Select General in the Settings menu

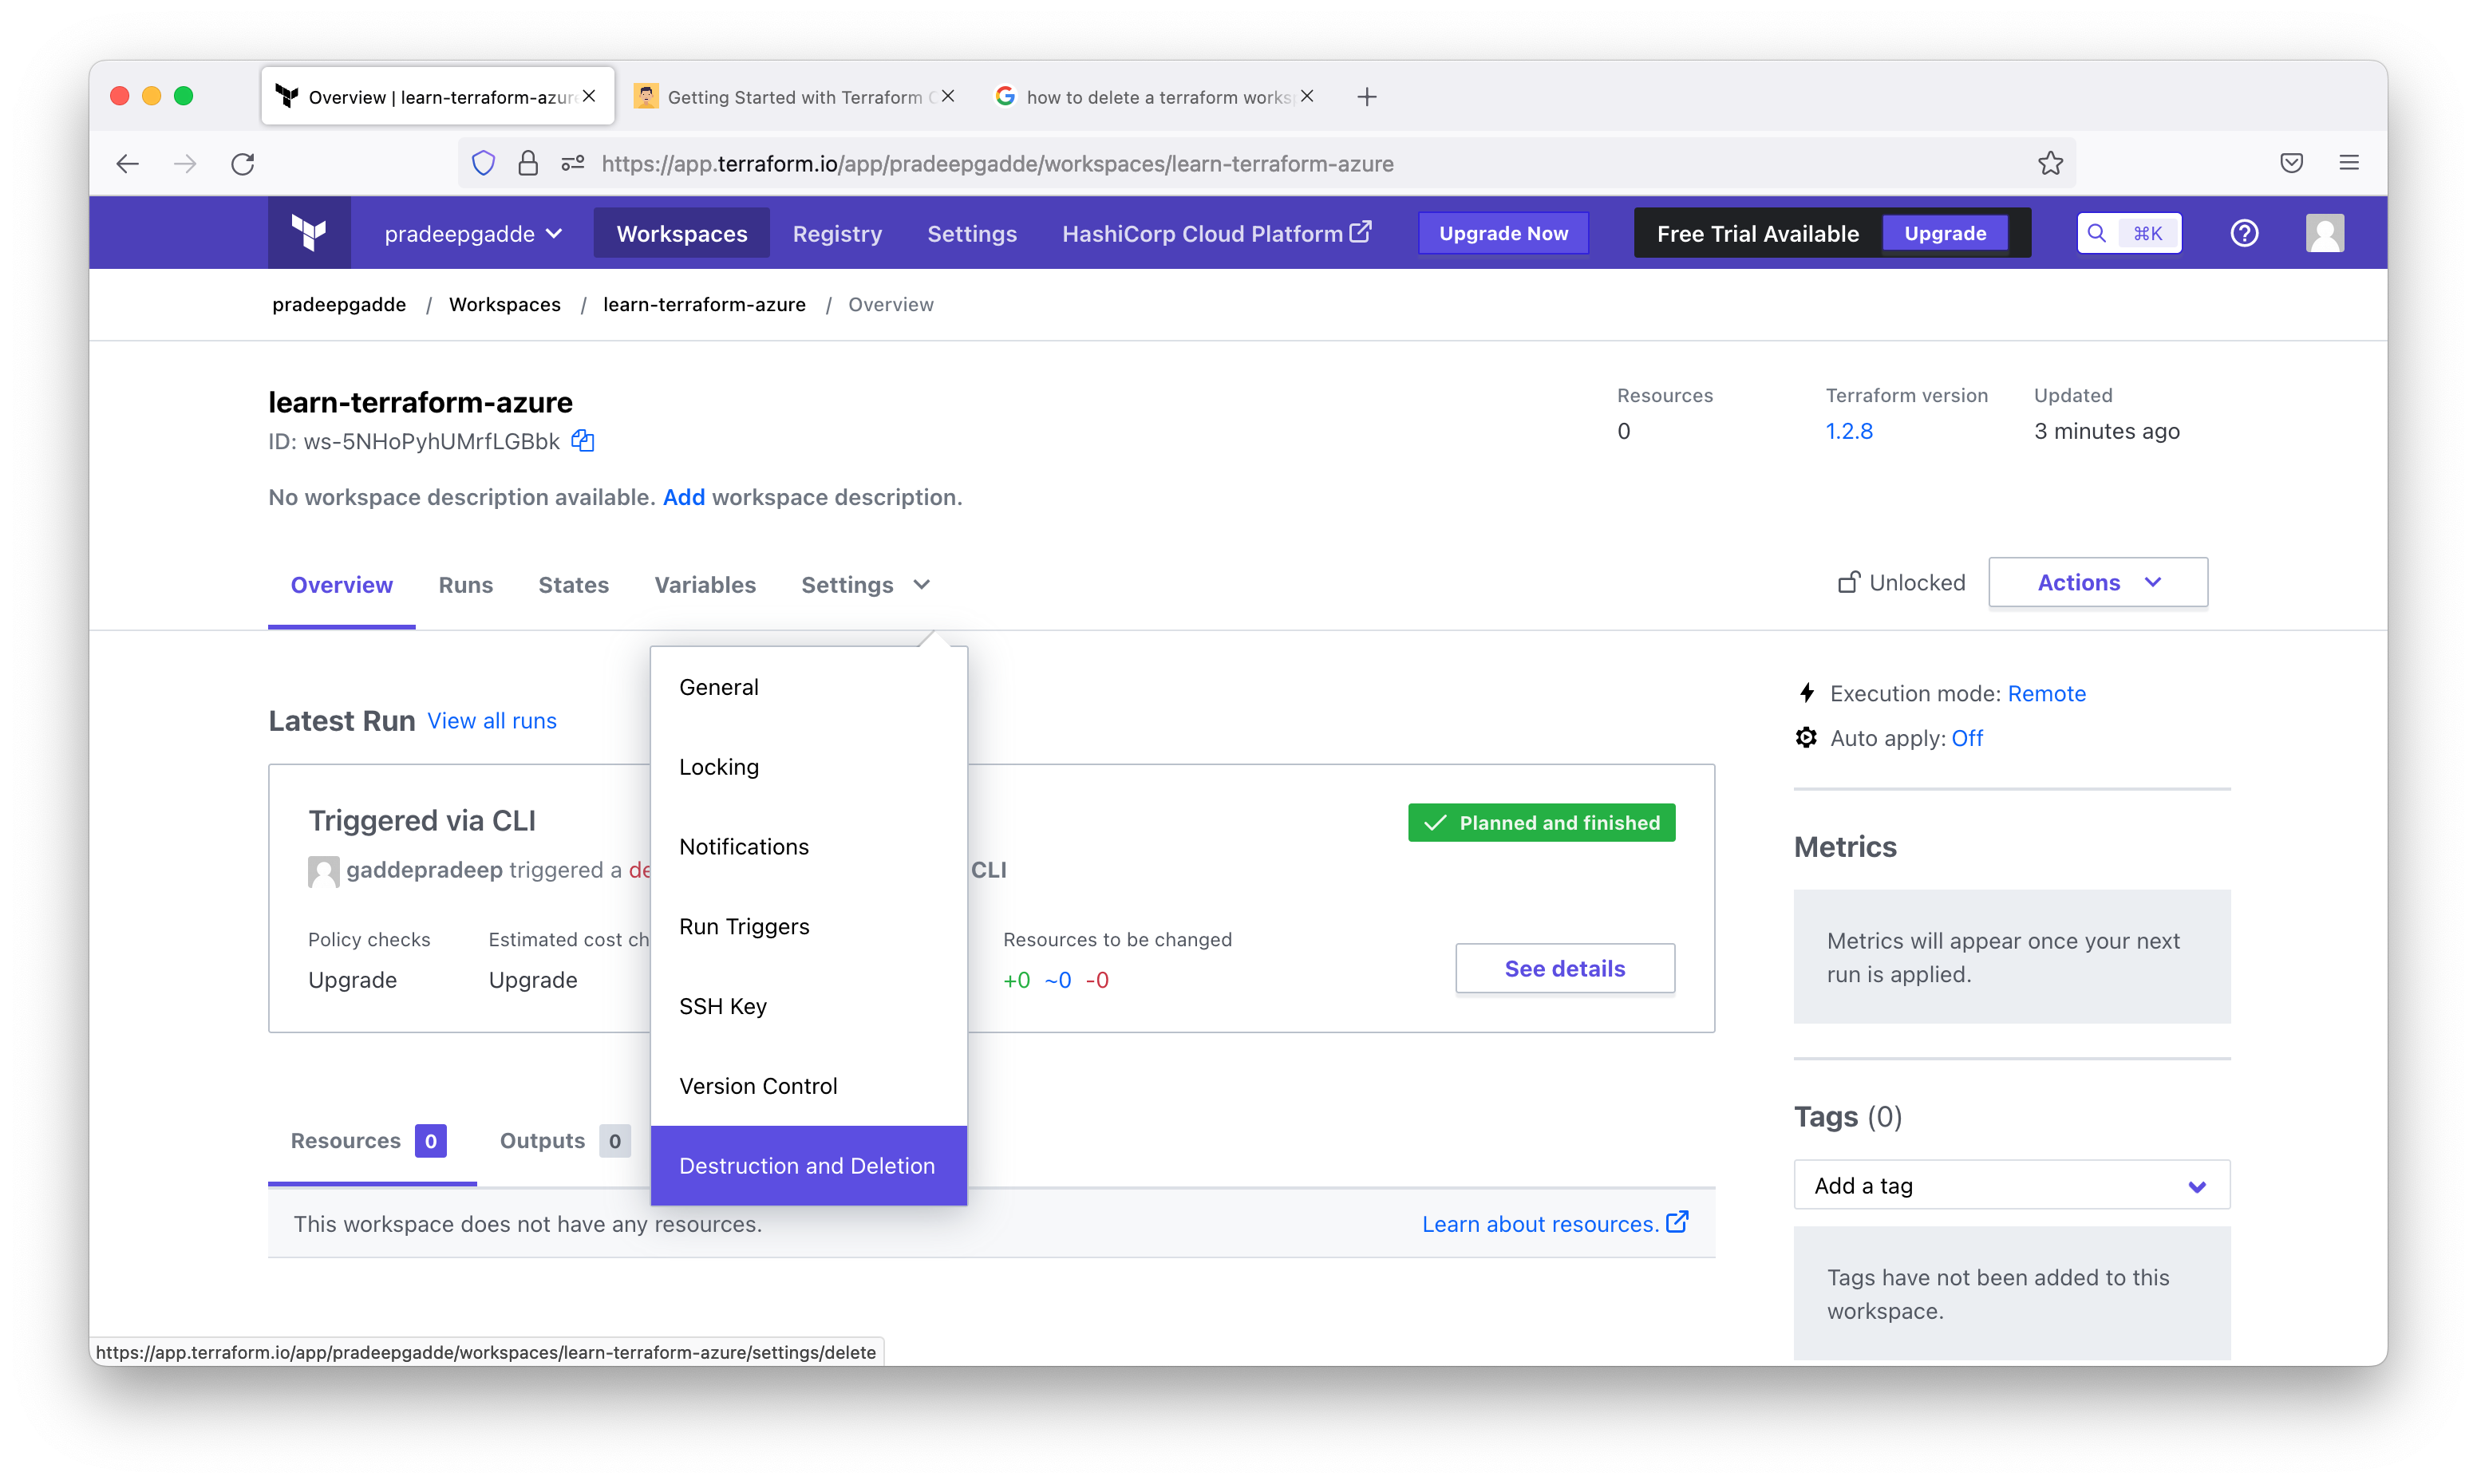tap(808, 687)
